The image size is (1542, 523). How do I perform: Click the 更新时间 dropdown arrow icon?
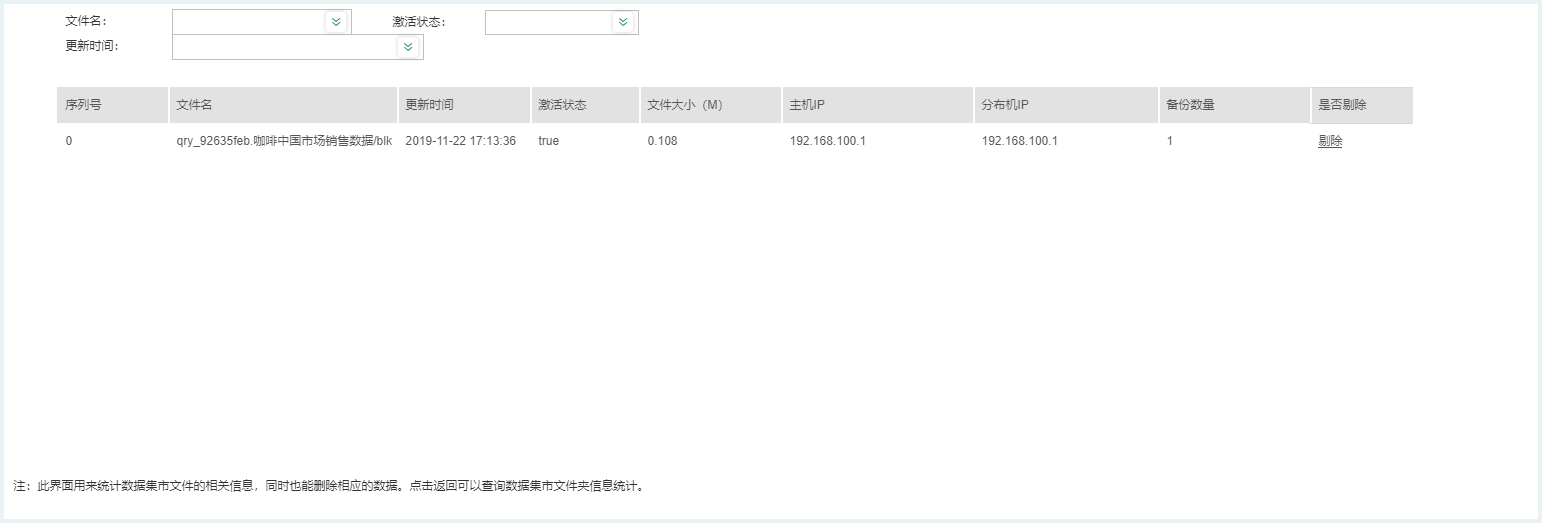[408, 47]
